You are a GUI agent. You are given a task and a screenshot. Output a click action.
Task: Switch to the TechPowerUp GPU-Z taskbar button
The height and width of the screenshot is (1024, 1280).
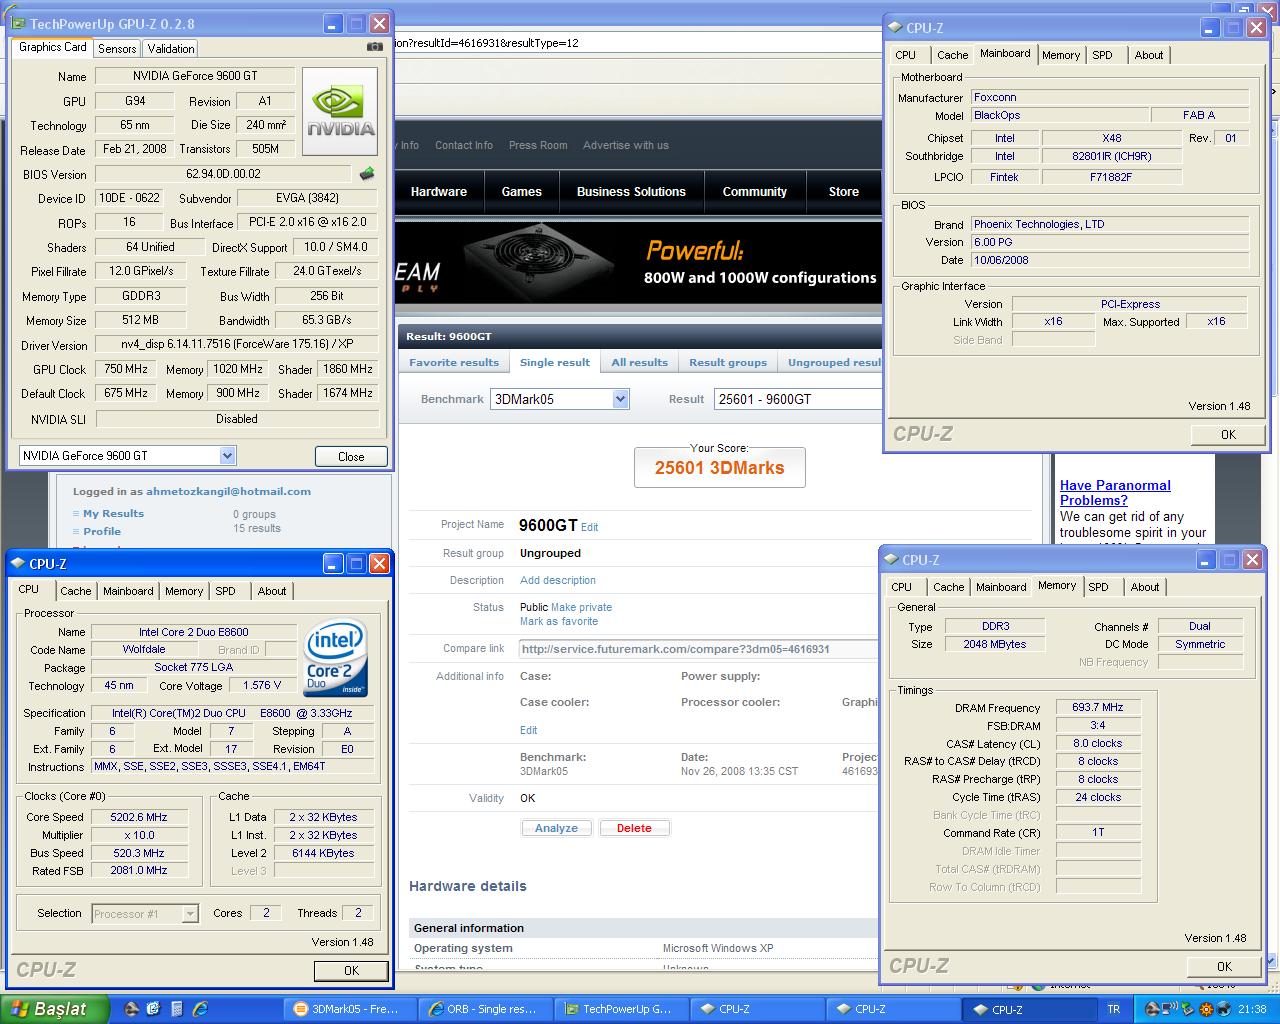620,1009
